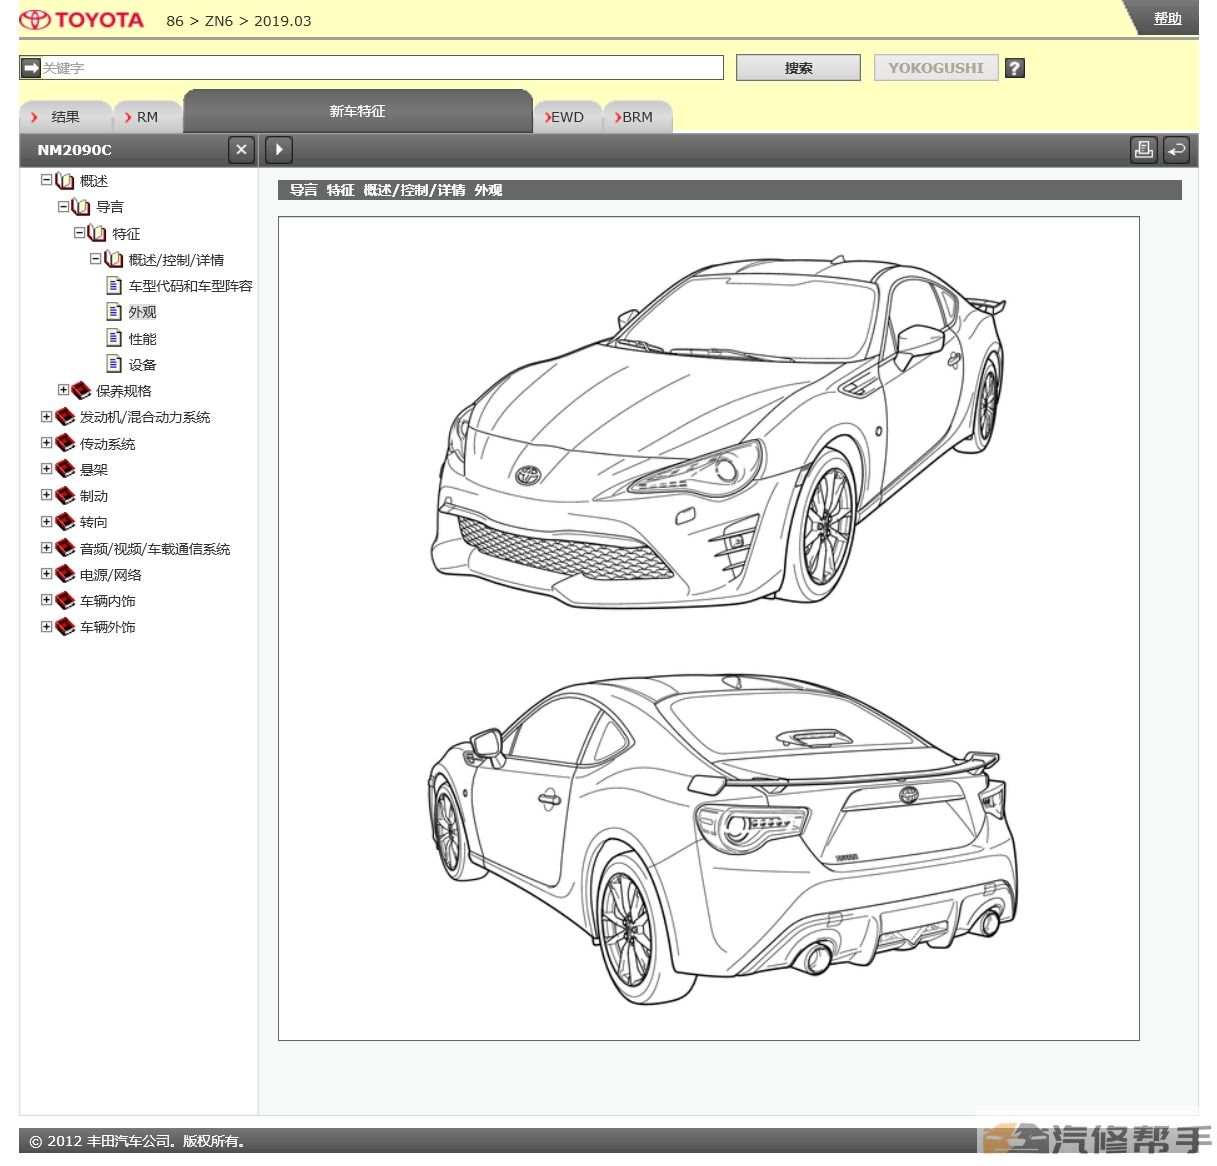Expand the 传动系统 node
Viewport: 1217px width, 1166px height.
coord(46,442)
